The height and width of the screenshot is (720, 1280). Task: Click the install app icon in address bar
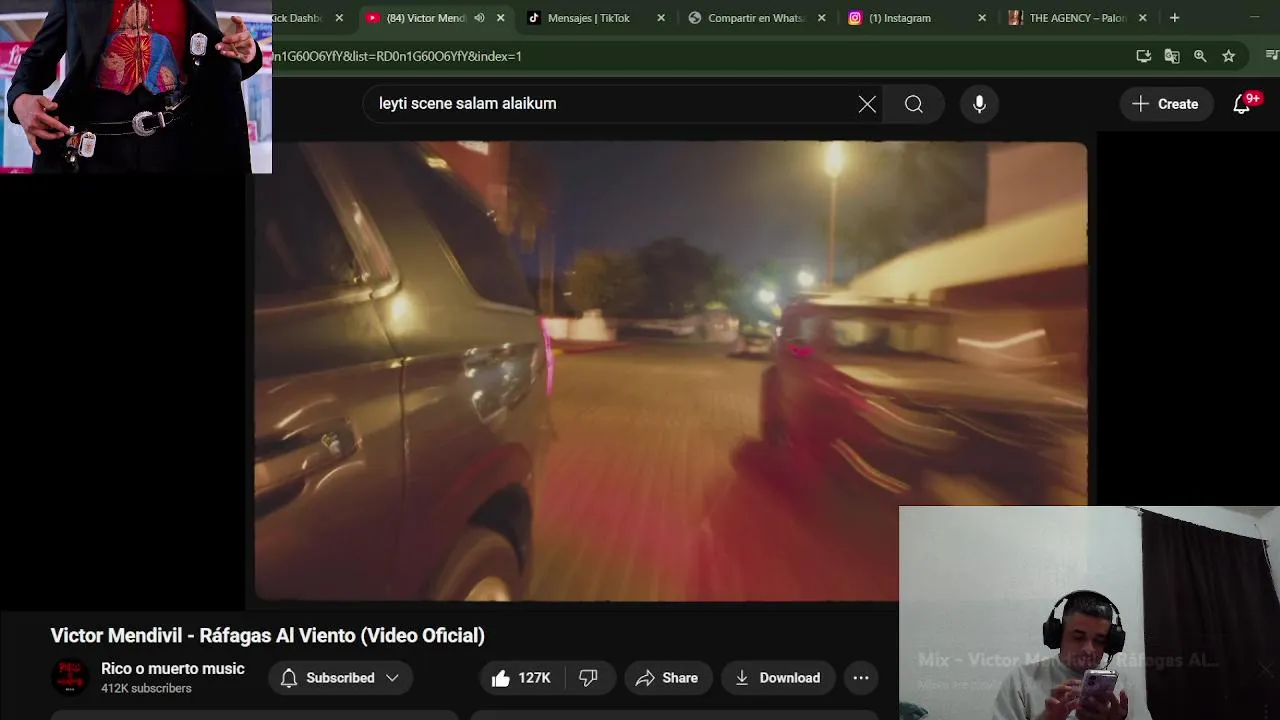[1144, 56]
